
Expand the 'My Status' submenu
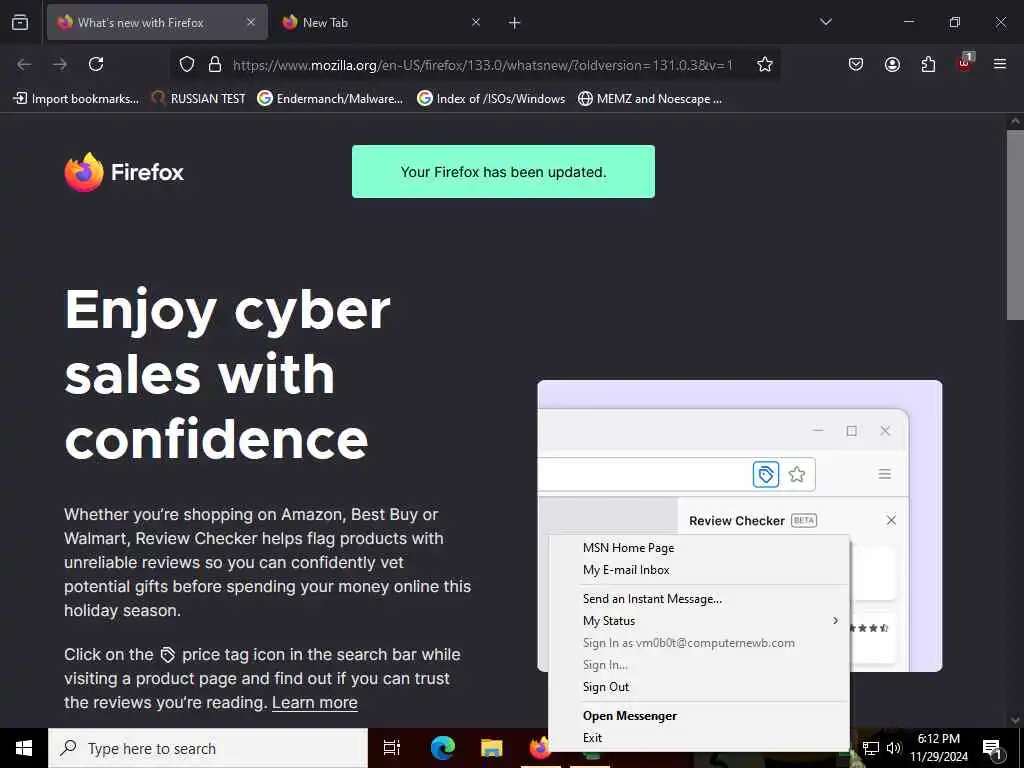click(699, 621)
